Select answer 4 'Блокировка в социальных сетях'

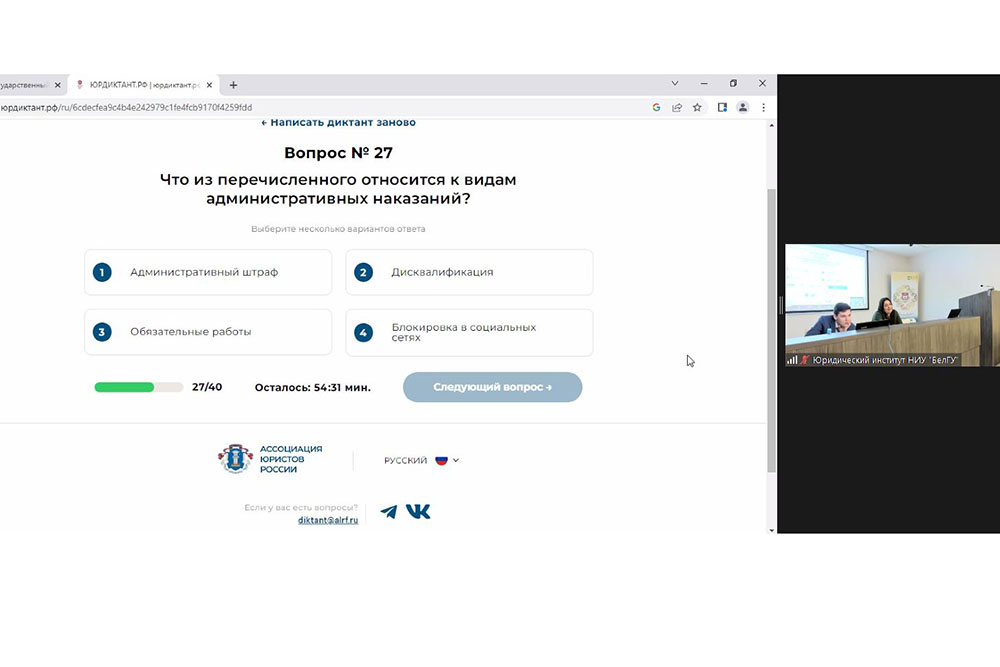(x=469, y=332)
